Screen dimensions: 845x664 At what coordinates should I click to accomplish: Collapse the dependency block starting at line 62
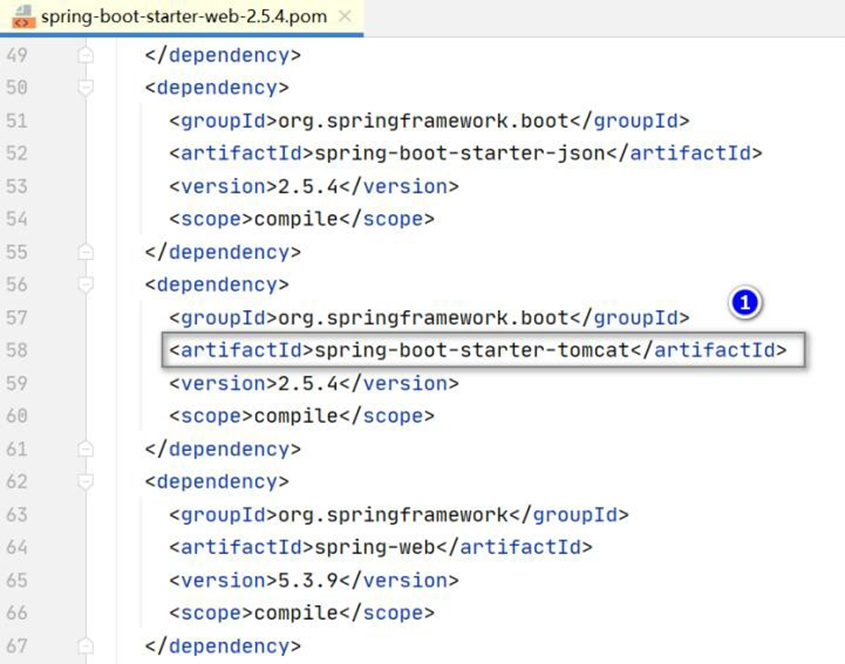(x=85, y=482)
